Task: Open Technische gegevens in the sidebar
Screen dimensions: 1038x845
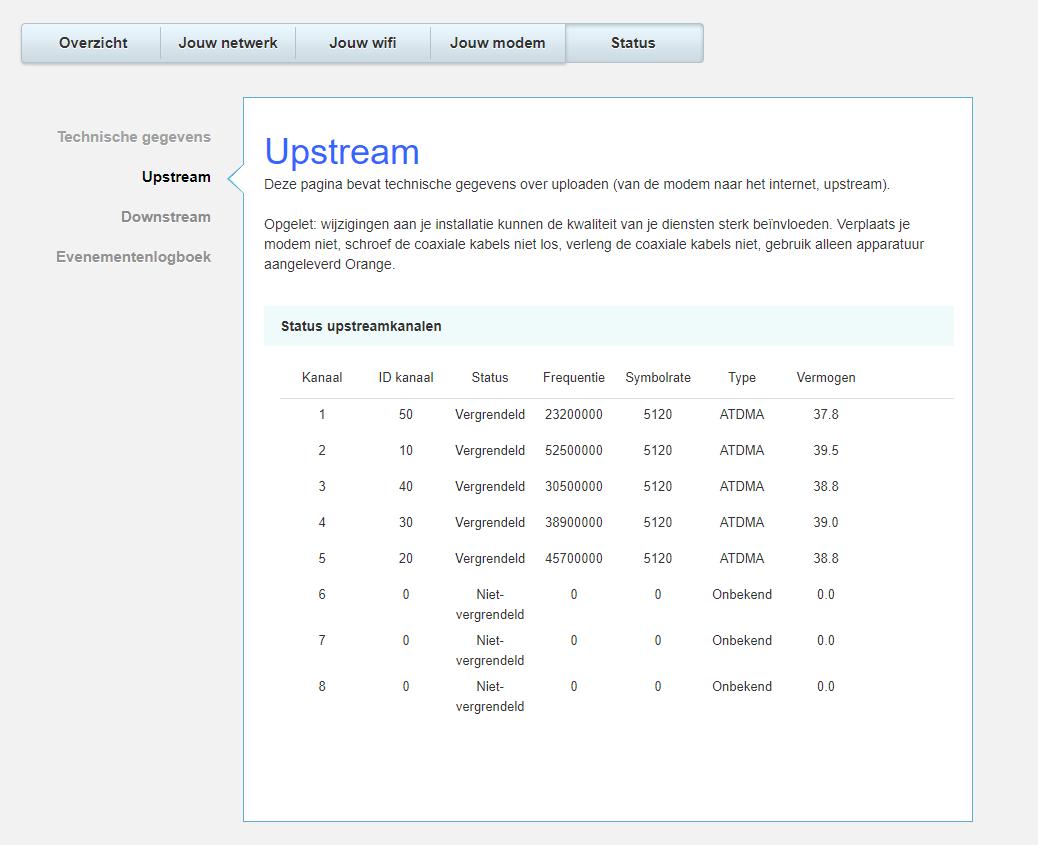Action: 134,137
